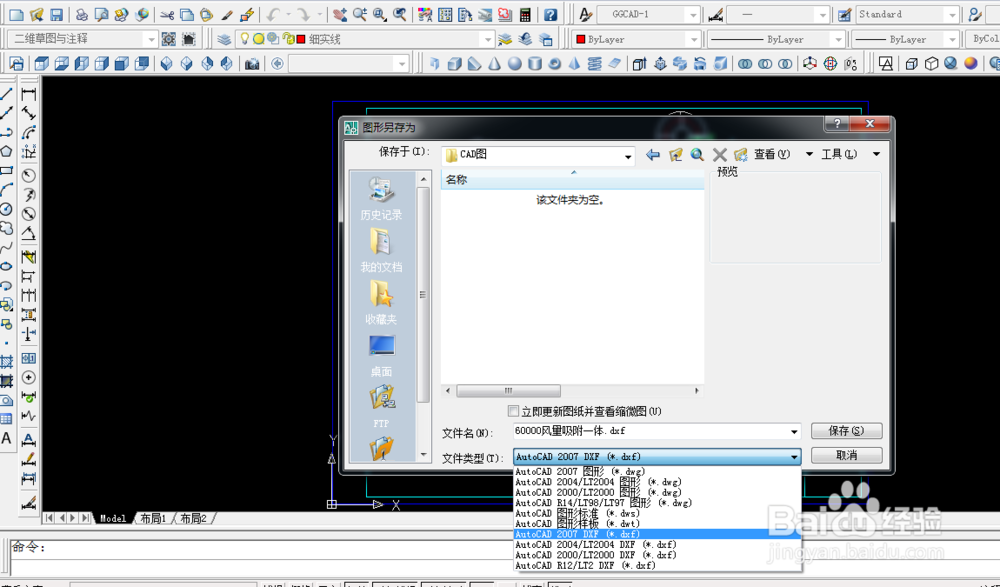This screenshot has height=587, width=1000.
Task: Open the FTP location in sidebar
Action: point(381,407)
